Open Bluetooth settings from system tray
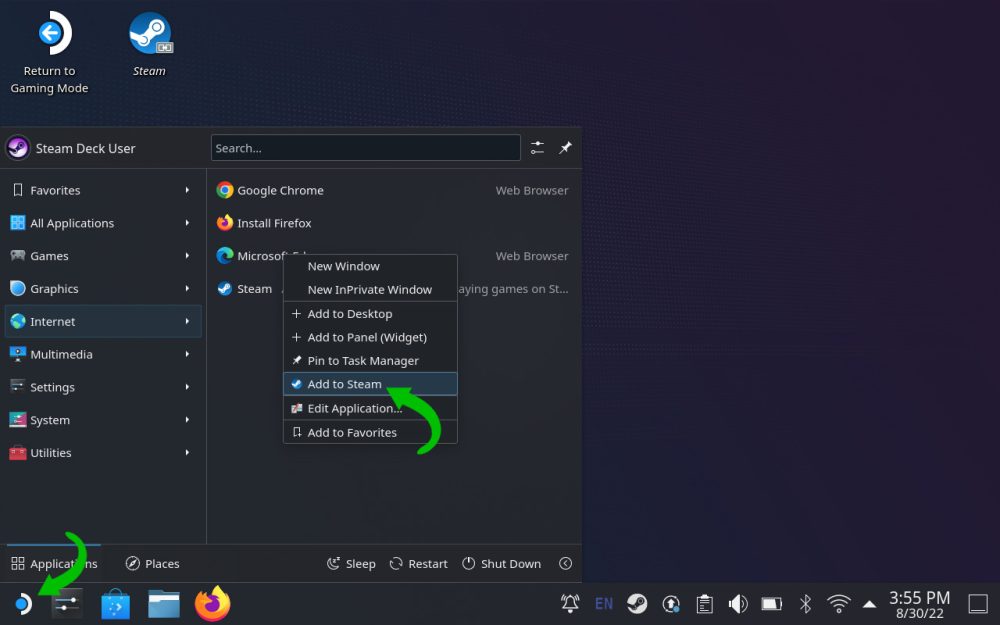1000x625 pixels. pos(805,603)
